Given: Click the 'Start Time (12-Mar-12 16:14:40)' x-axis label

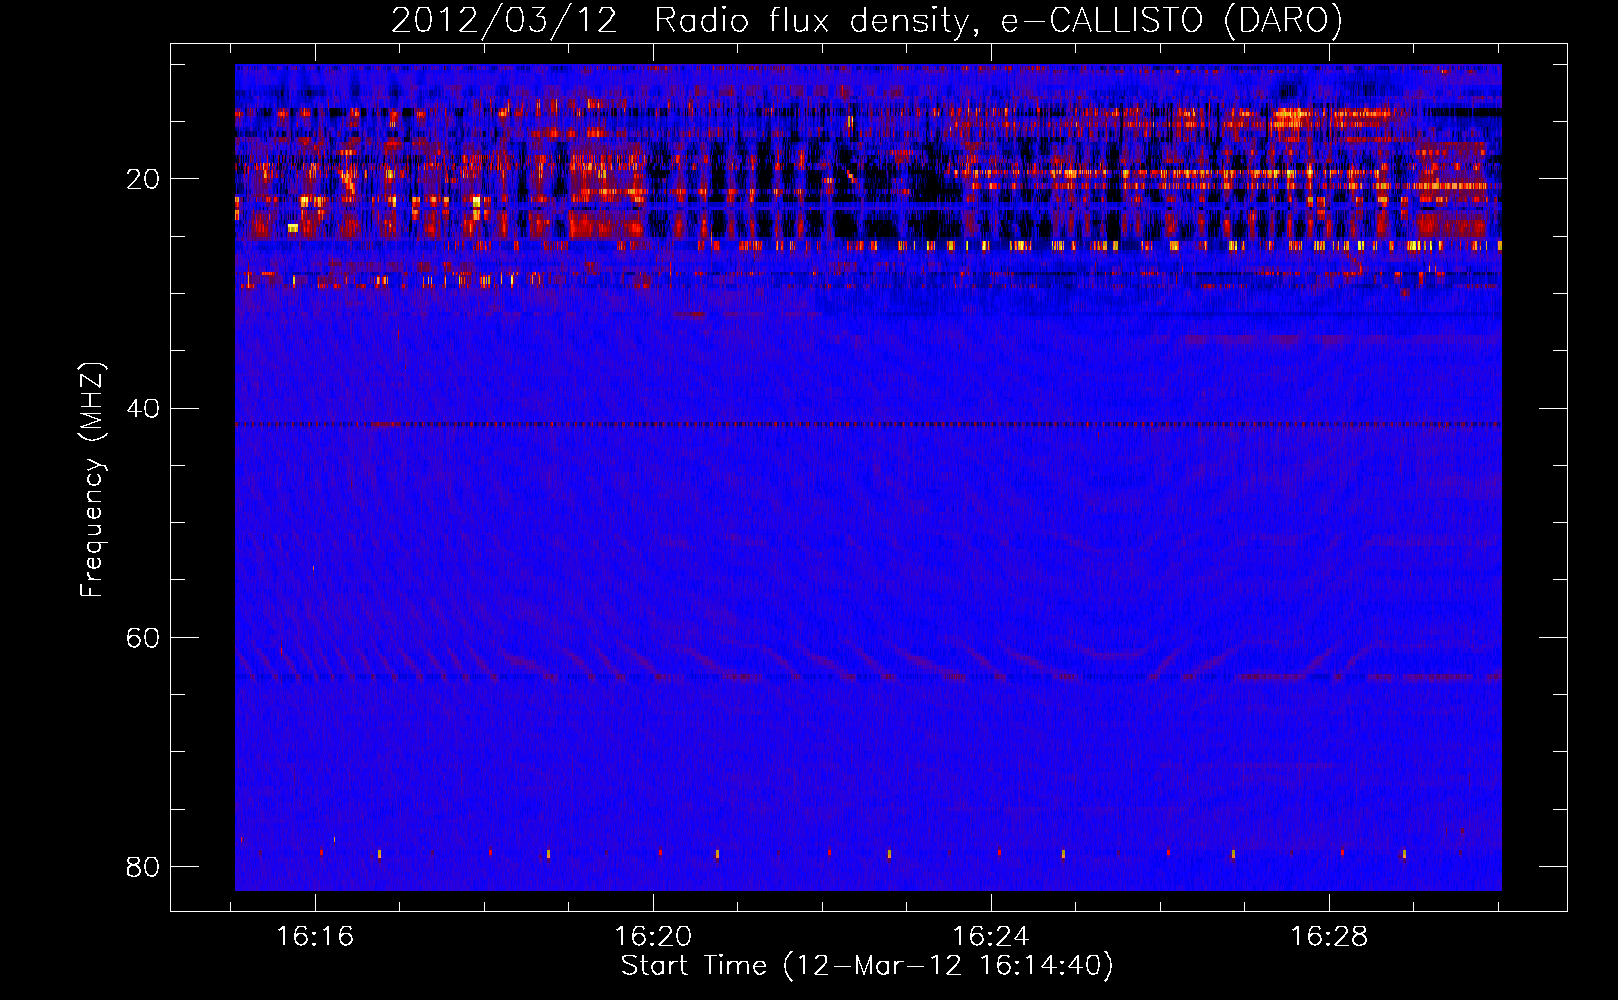Looking at the screenshot, I should click(x=867, y=966).
